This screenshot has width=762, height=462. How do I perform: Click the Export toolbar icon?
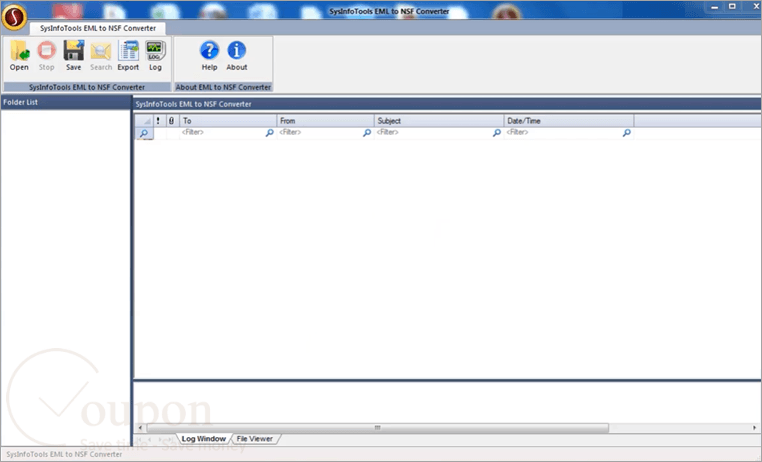click(x=128, y=56)
